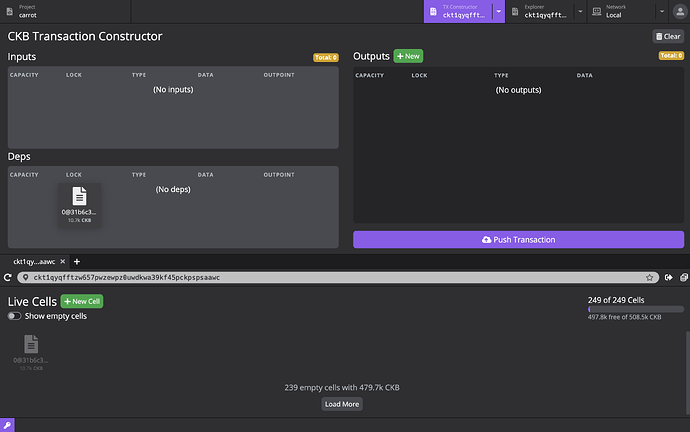Click the Live Cells vertical scrollbar
Viewport: 690px width, 432px height.
tap(687, 373)
